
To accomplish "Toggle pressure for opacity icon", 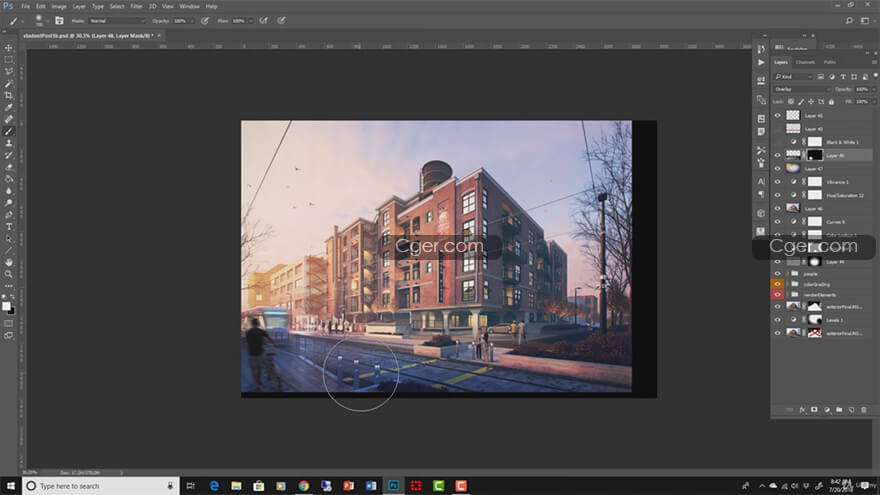I will 205,21.
